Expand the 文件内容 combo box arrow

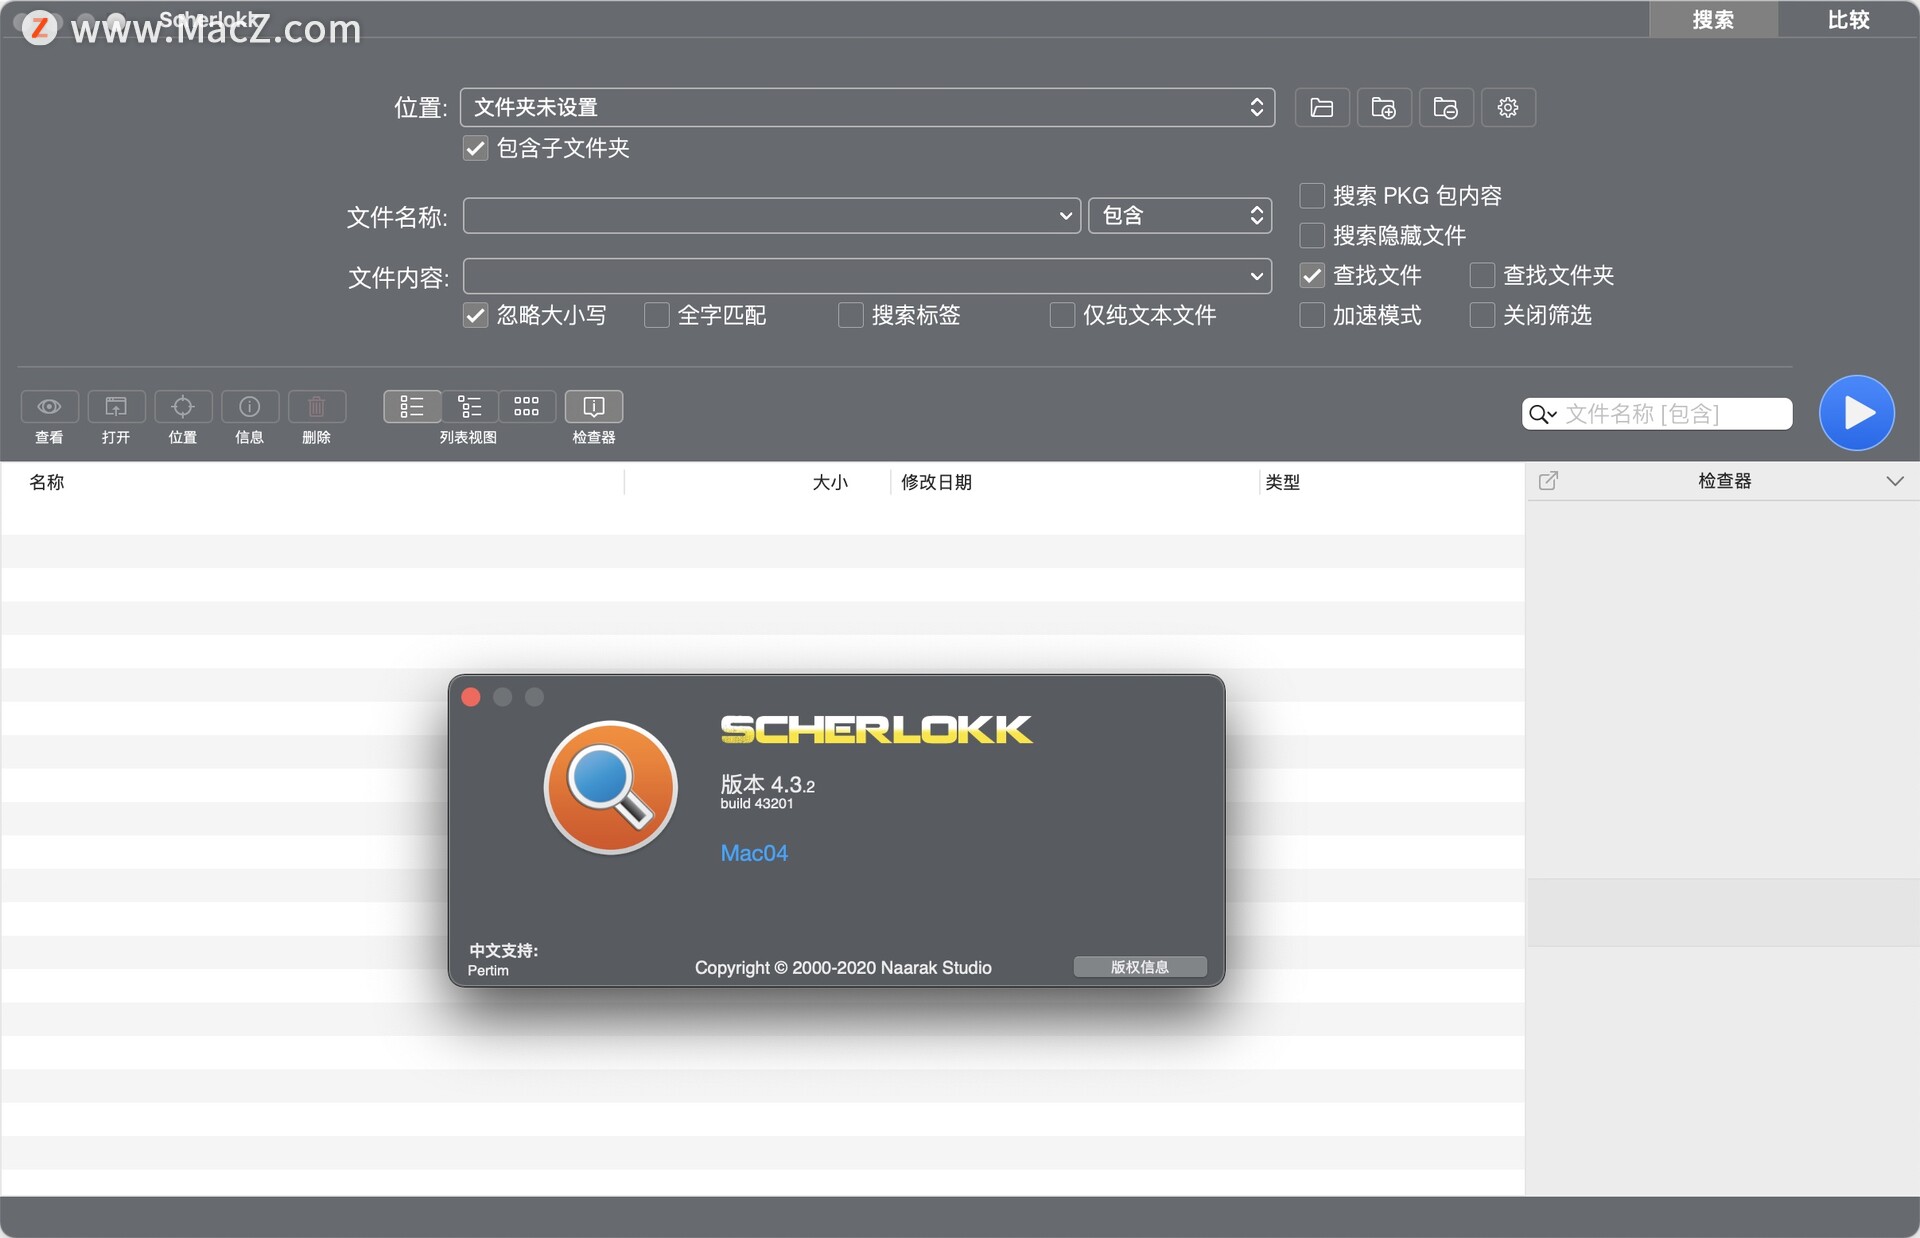tap(1256, 277)
